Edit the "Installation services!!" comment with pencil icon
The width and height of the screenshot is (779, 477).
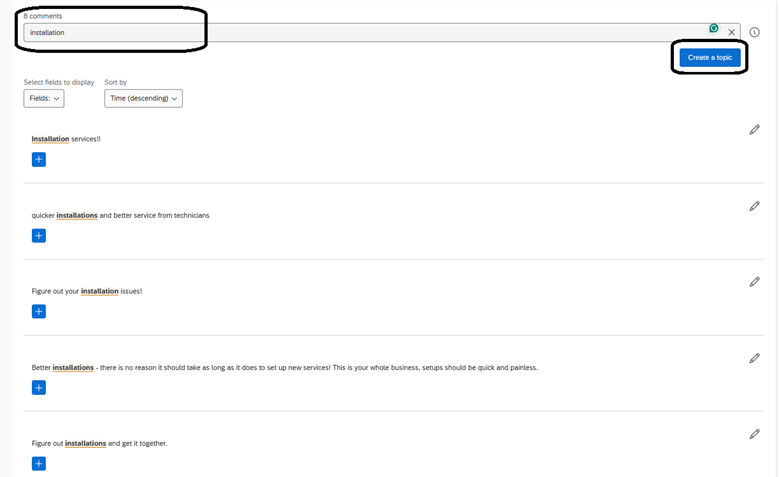[754, 130]
